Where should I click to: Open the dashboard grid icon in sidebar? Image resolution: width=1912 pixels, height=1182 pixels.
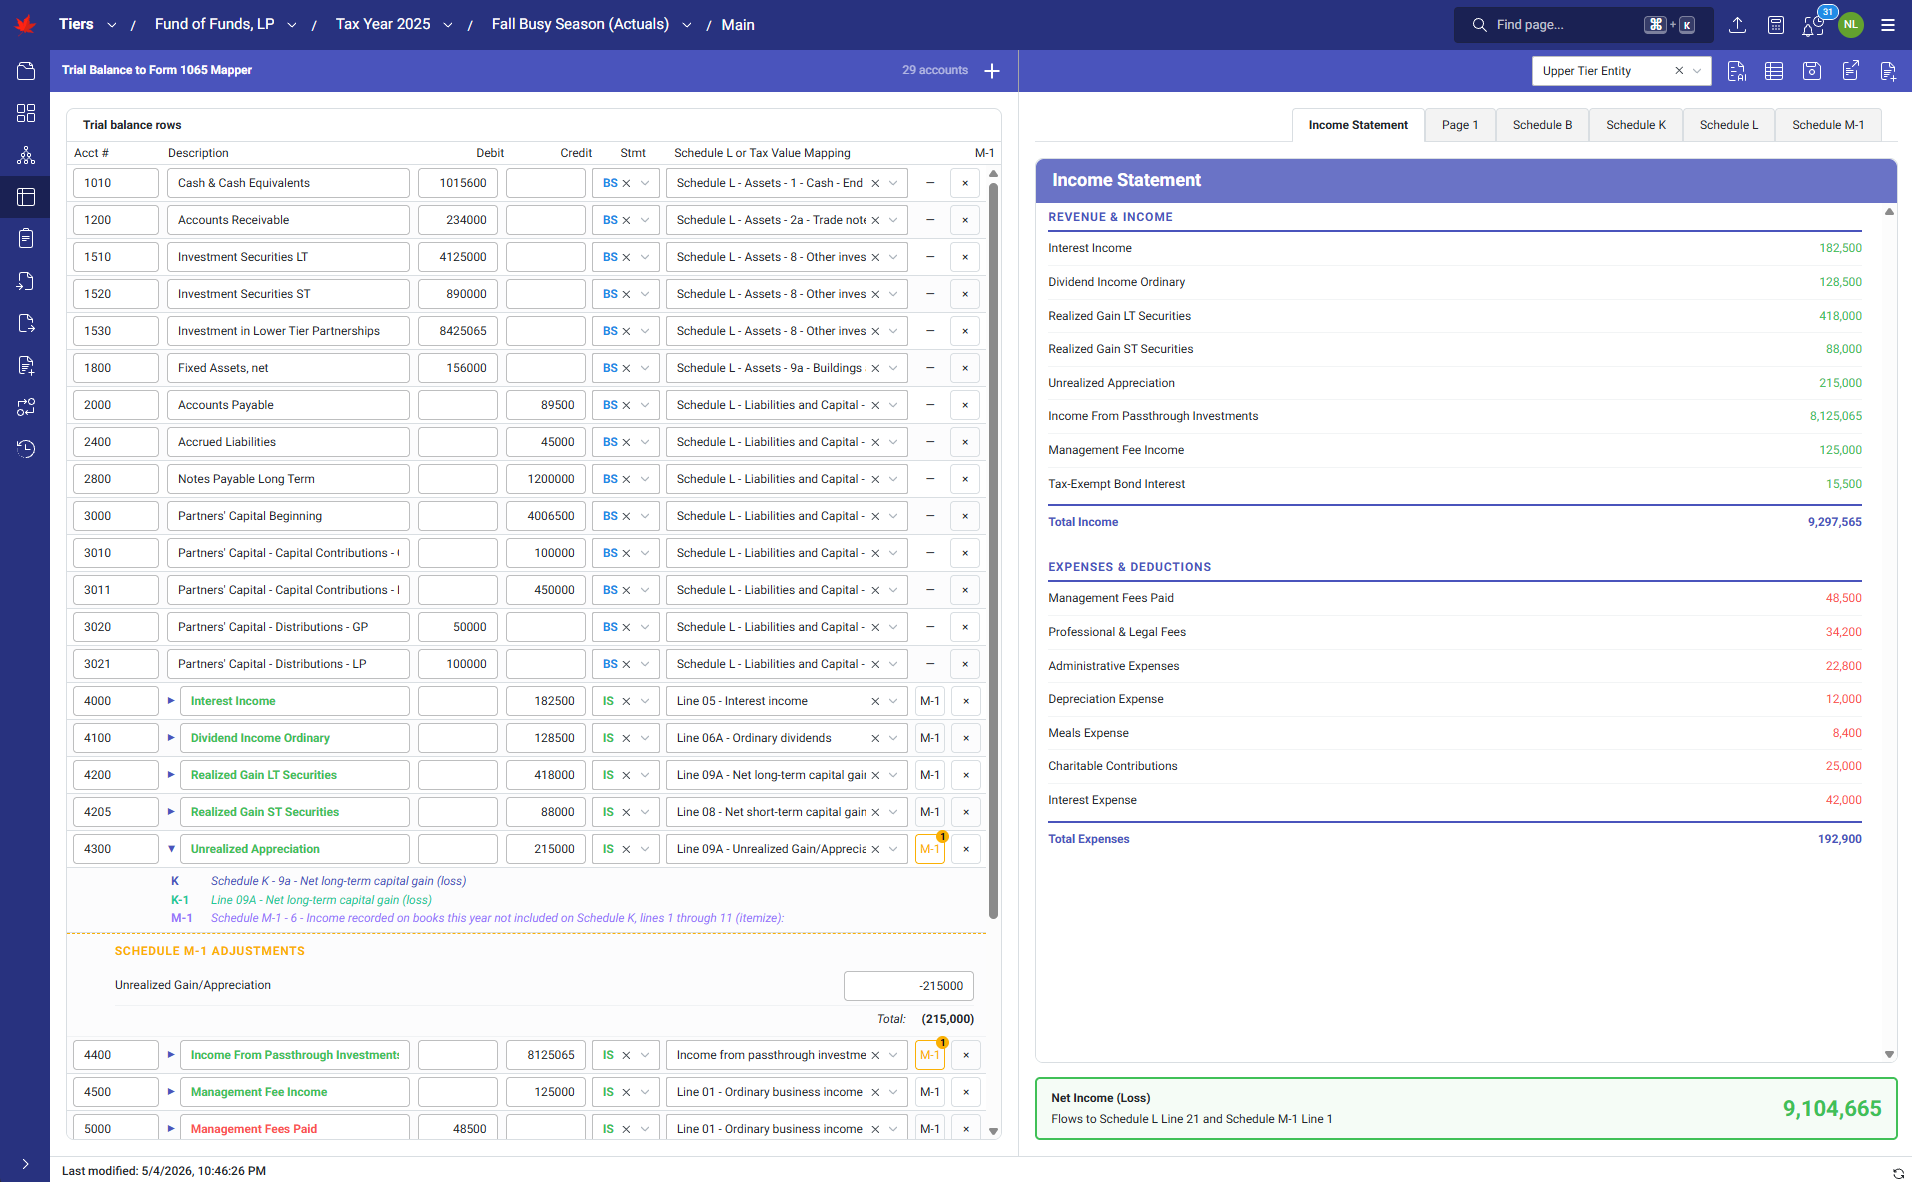[26, 113]
